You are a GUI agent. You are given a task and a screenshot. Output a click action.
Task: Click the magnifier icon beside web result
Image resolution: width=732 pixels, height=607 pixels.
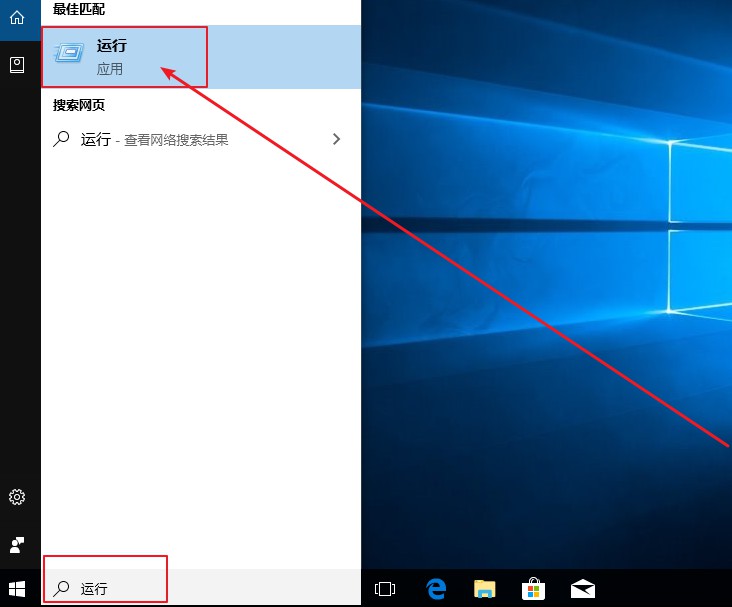62,140
